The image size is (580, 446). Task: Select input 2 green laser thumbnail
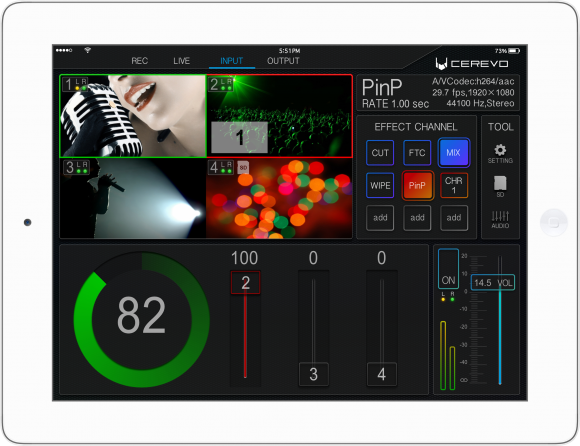[279, 116]
